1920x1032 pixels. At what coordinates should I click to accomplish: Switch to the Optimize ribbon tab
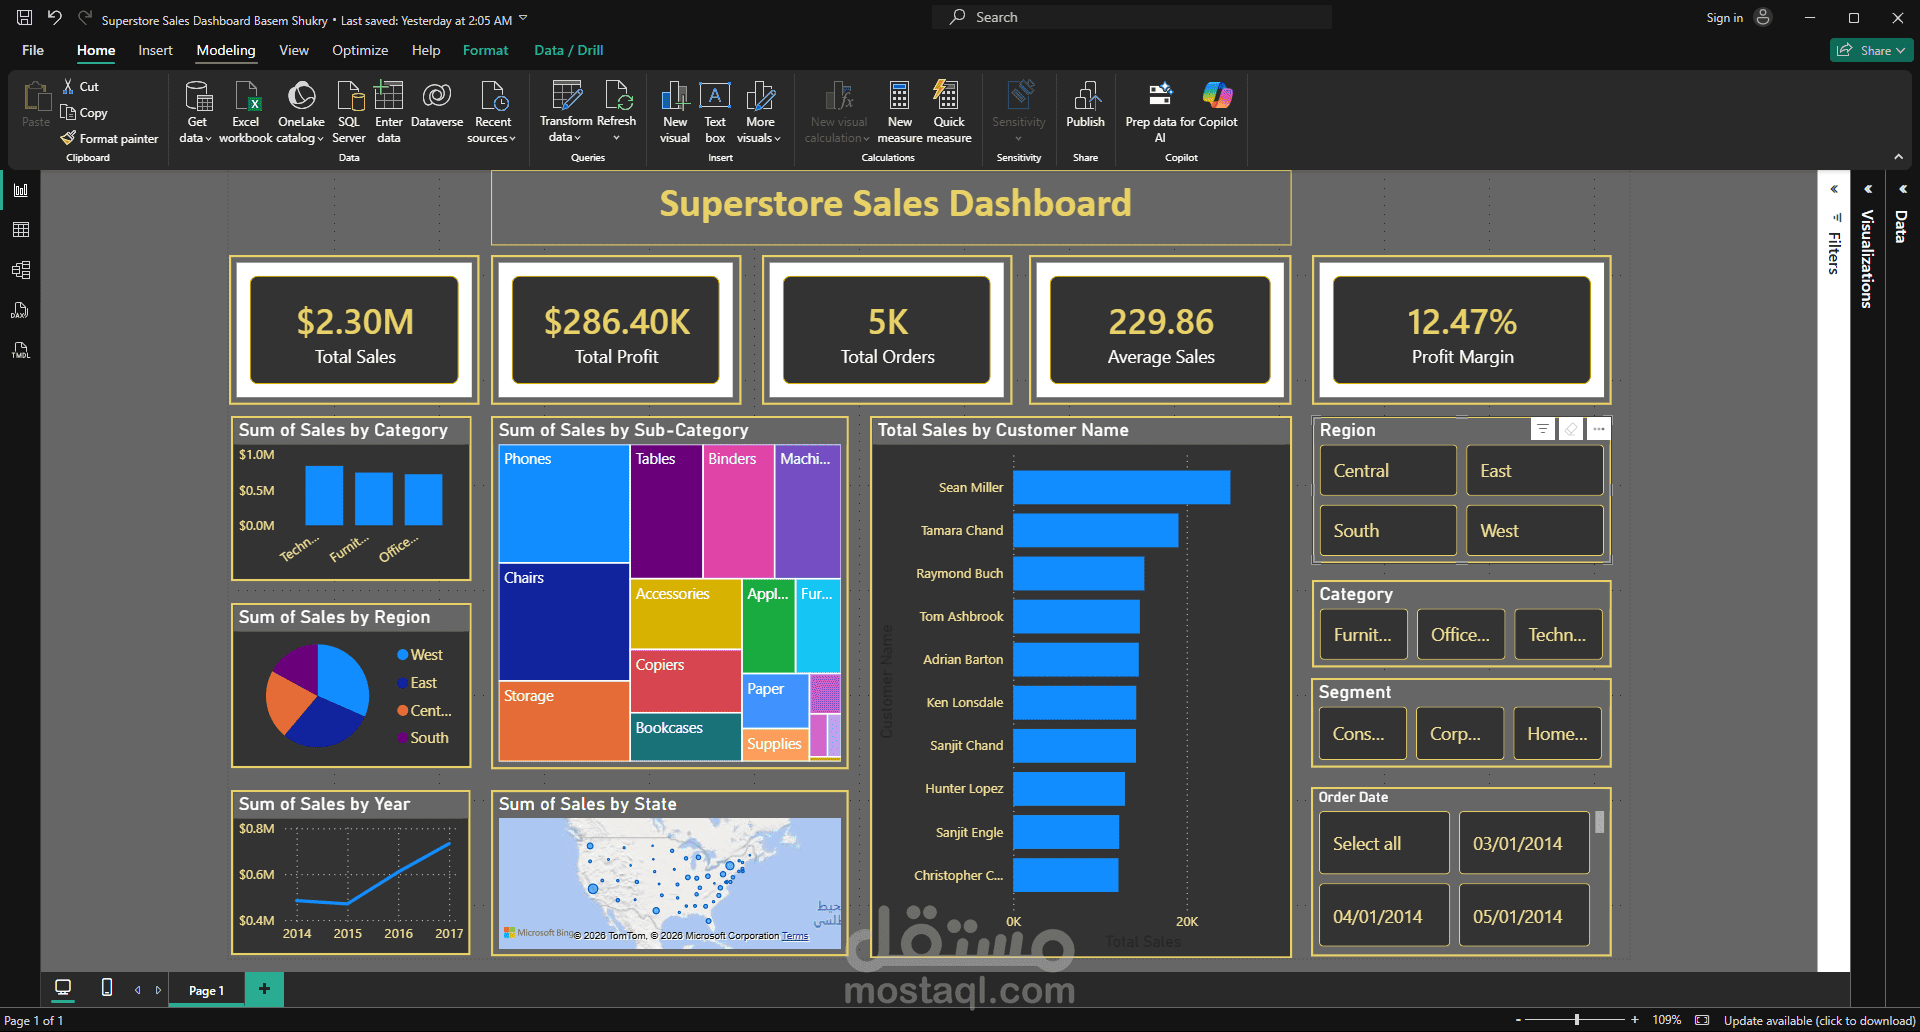(360, 50)
